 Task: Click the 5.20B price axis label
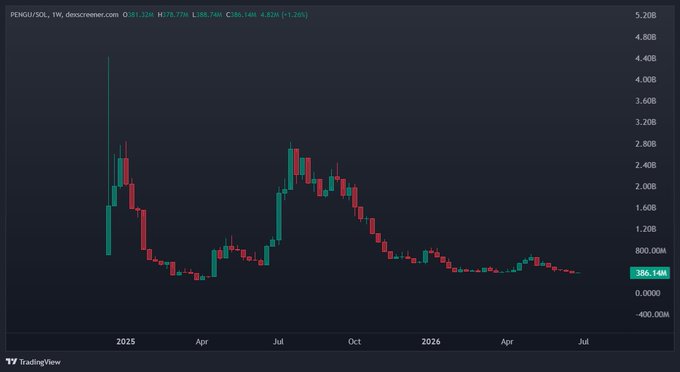[x=646, y=16]
